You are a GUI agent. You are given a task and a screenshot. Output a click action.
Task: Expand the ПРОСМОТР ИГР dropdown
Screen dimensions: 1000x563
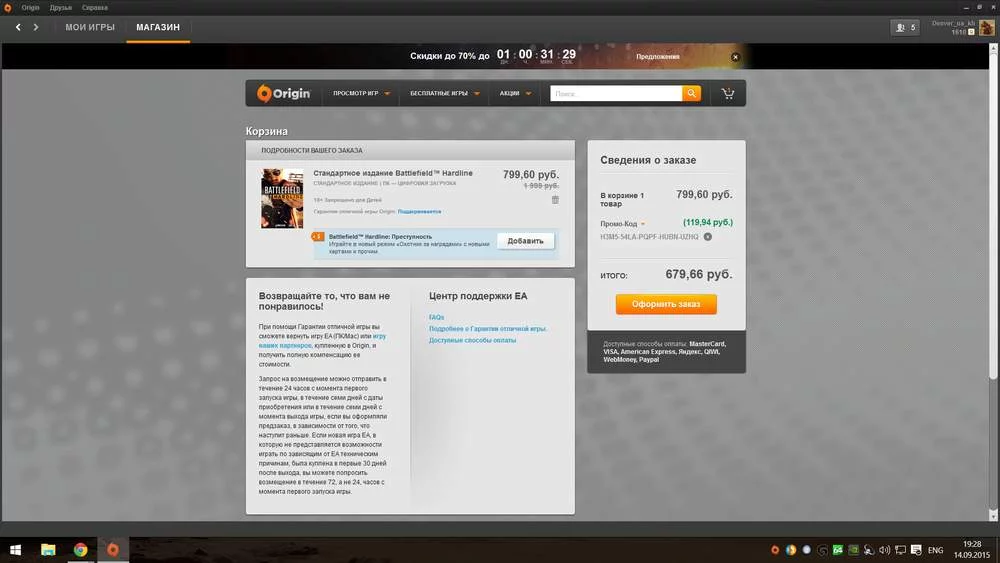tap(361, 93)
